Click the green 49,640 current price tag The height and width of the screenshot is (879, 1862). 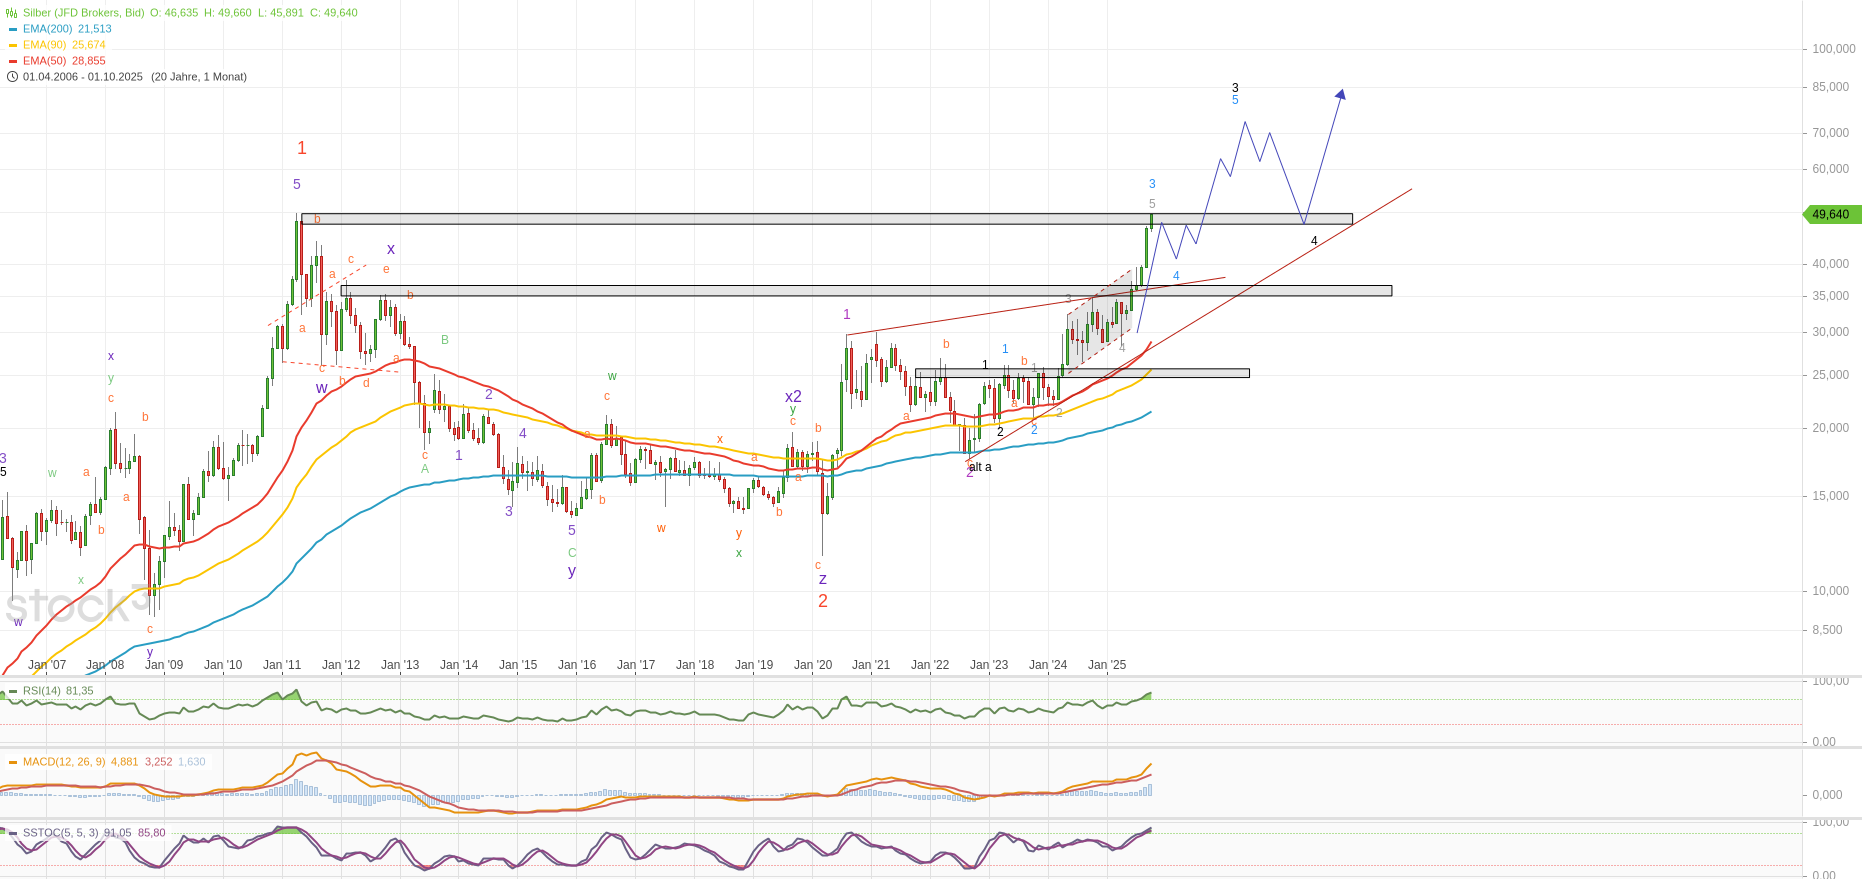[1831, 214]
